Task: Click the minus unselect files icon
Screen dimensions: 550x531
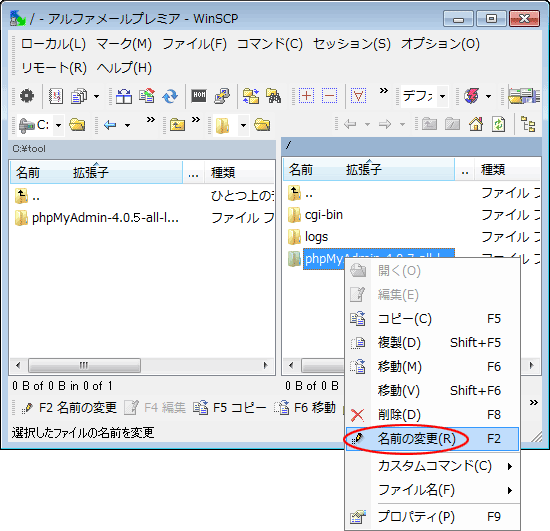Action: (x=329, y=96)
